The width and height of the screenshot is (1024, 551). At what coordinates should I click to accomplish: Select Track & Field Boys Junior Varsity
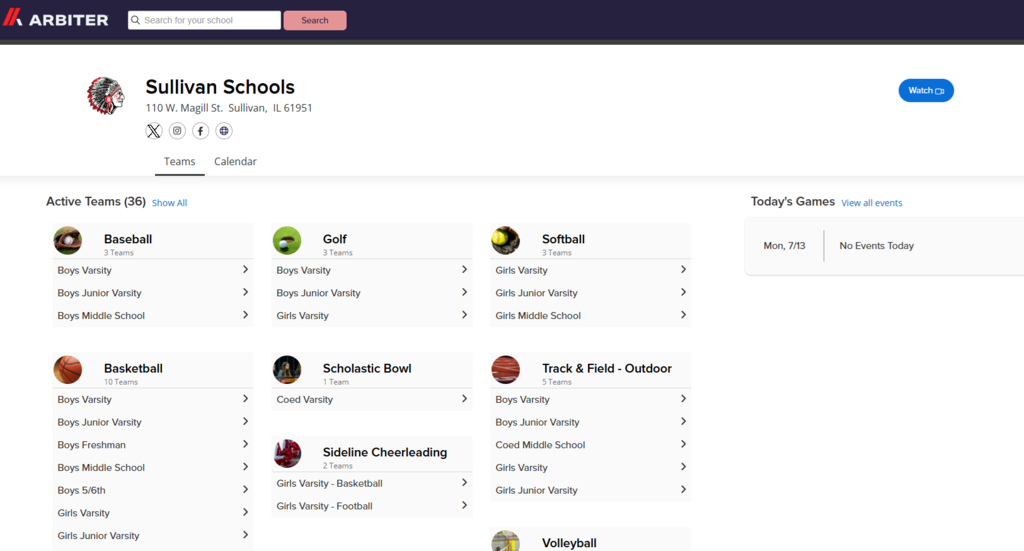(590, 422)
